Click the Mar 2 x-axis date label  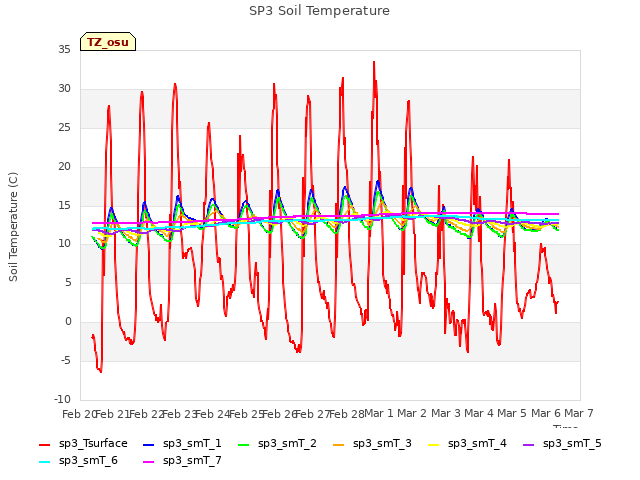(412, 414)
